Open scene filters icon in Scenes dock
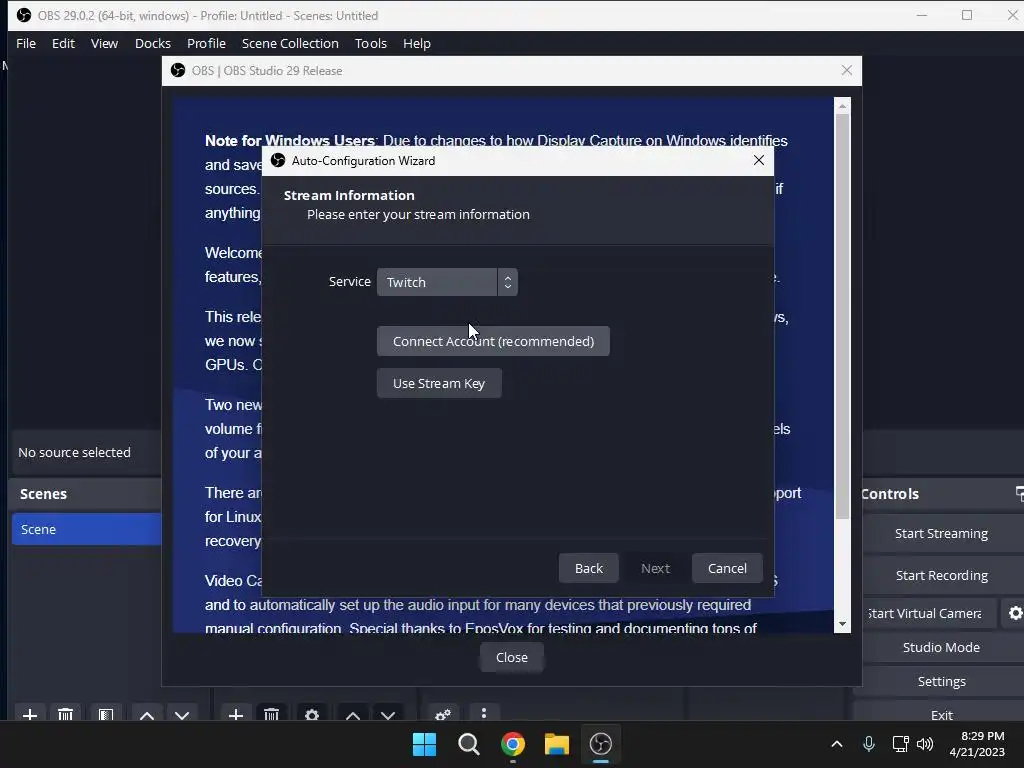The height and width of the screenshot is (768, 1024). click(x=106, y=715)
